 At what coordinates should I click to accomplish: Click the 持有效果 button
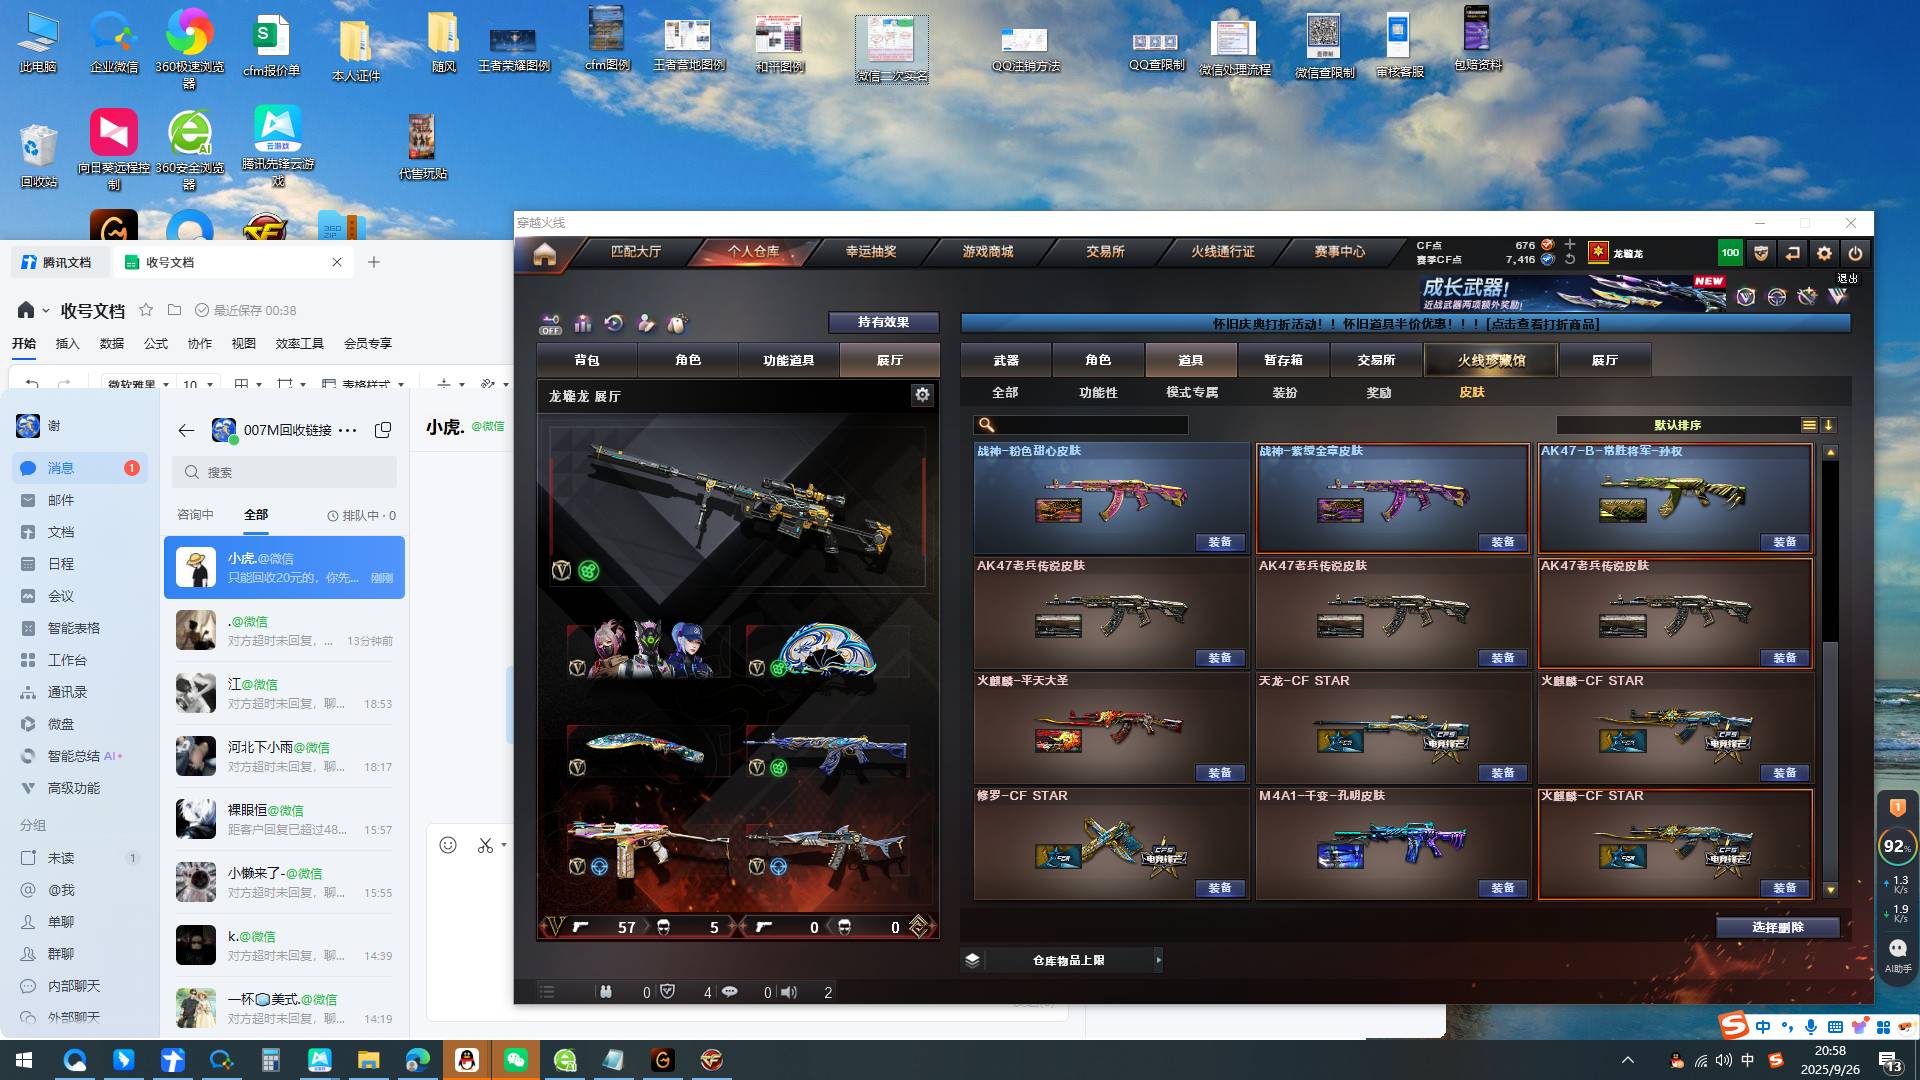pos(883,322)
